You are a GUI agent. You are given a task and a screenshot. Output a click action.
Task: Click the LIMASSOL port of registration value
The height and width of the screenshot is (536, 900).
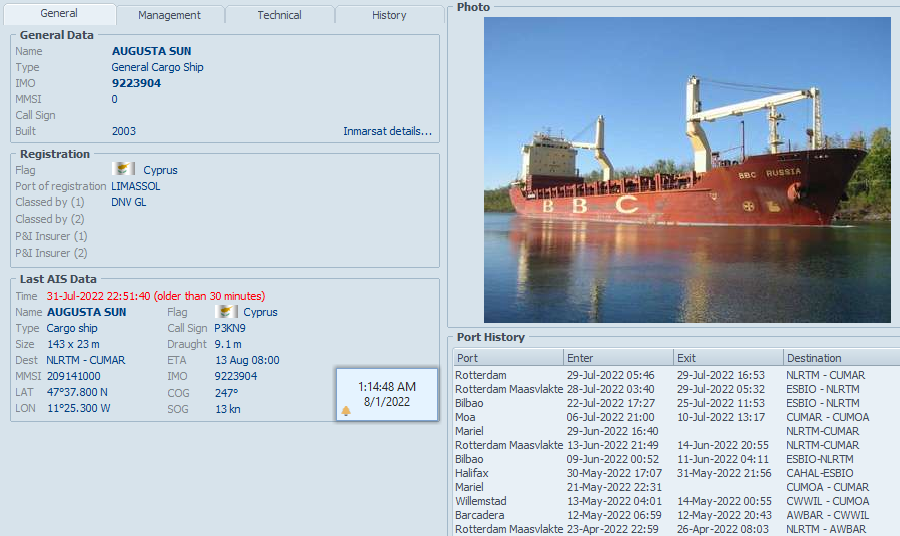[x=135, y=187]
